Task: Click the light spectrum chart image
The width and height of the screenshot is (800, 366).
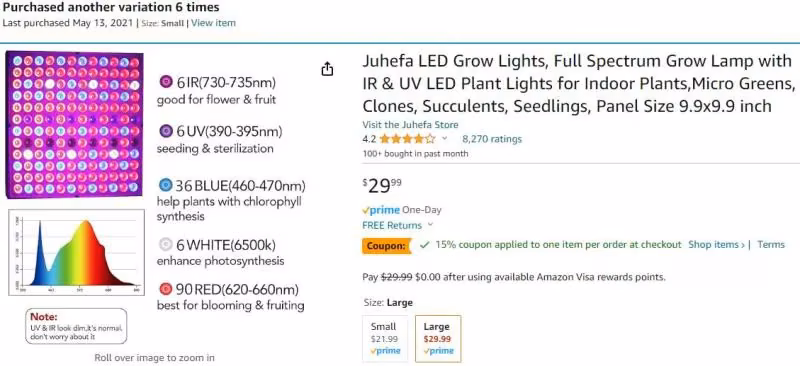Action: pyautogui.click(x=77, y=253)
